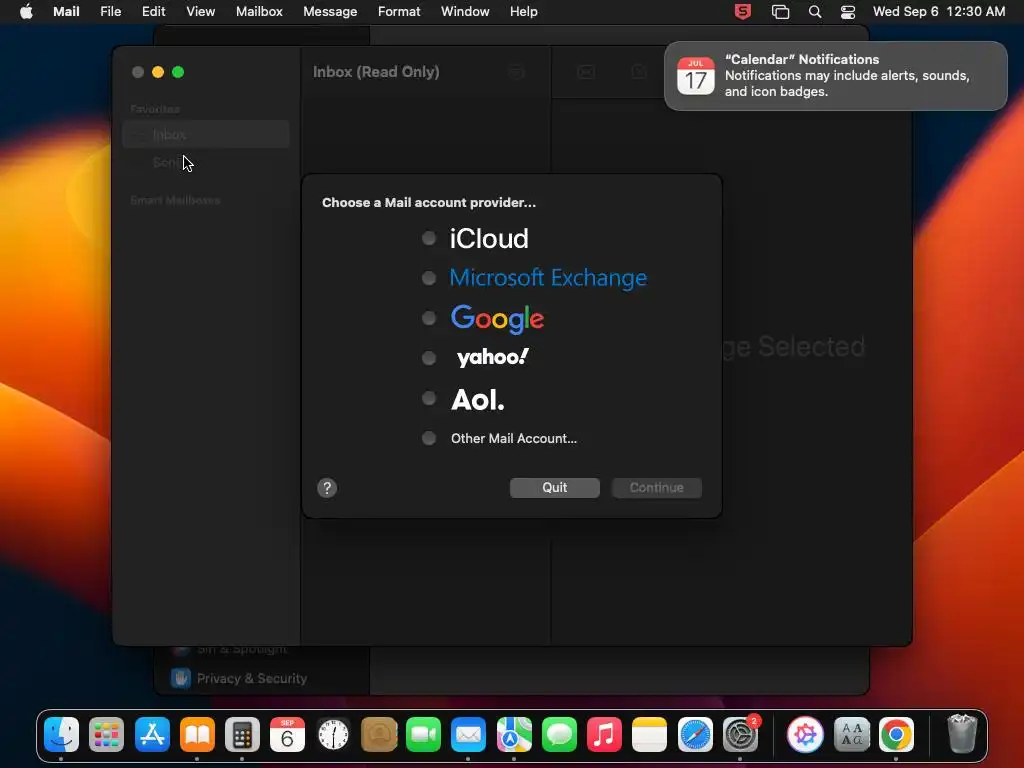This screenshot has height=768, width=1024.
Task: Choose the Microsoft Exchange radio button
Action: point(428,278)
